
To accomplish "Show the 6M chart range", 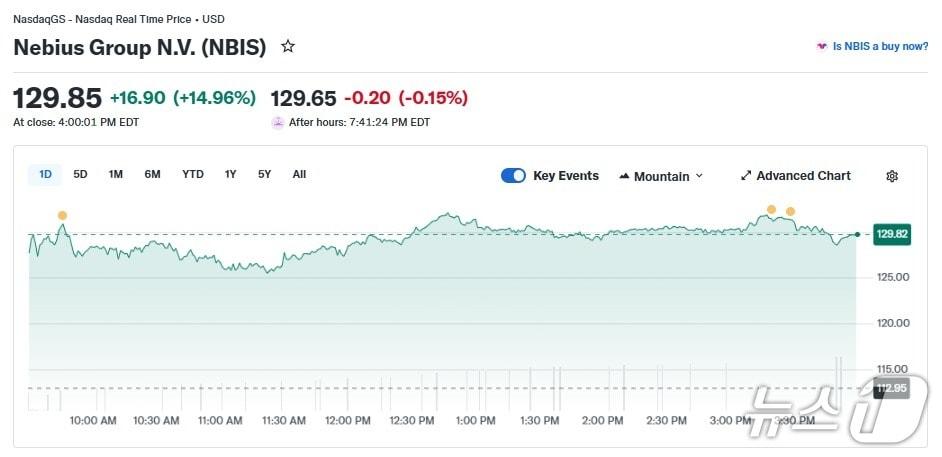I will coord(152,175).
